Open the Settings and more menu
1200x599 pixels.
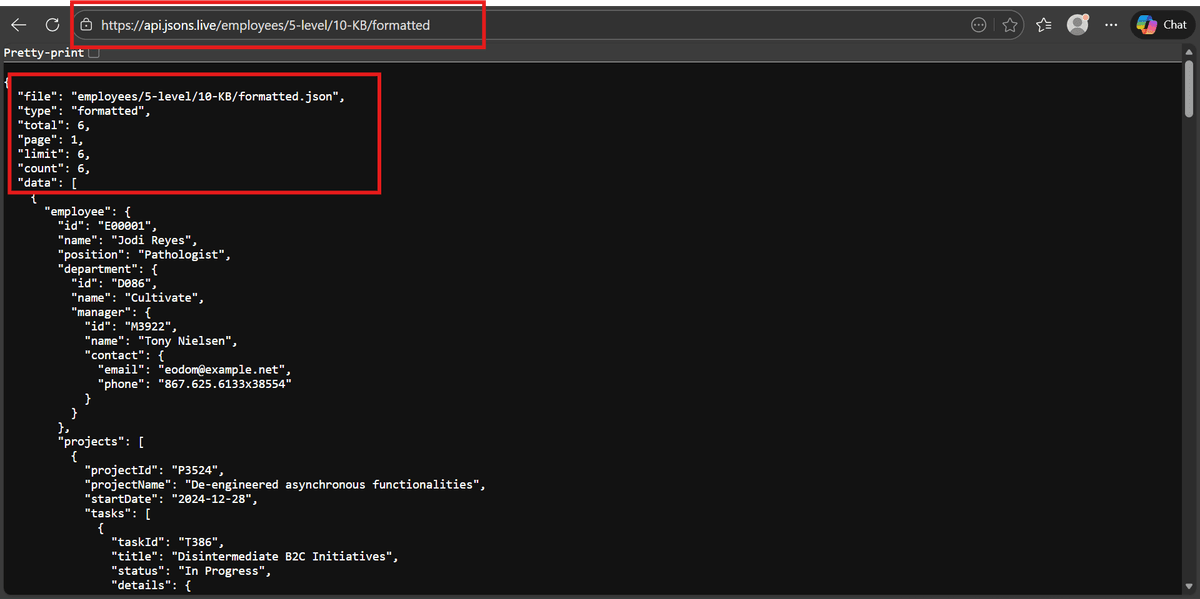(x=1111, y=25)
